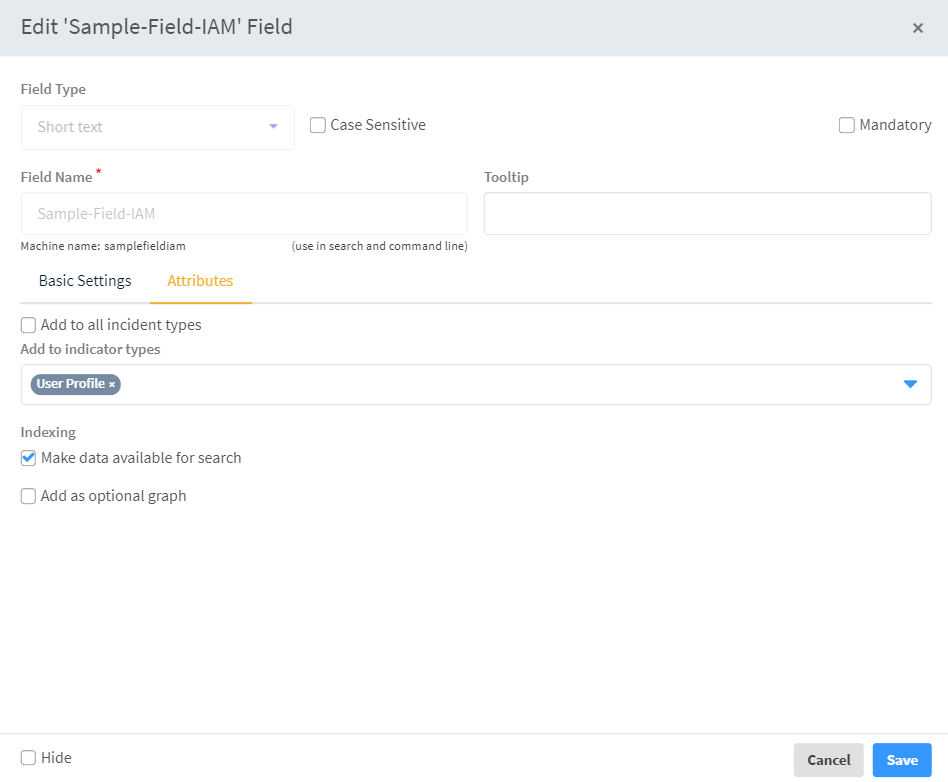Save the field changes
This screenshot has width=948, height=782.
[x=900, y=759]
